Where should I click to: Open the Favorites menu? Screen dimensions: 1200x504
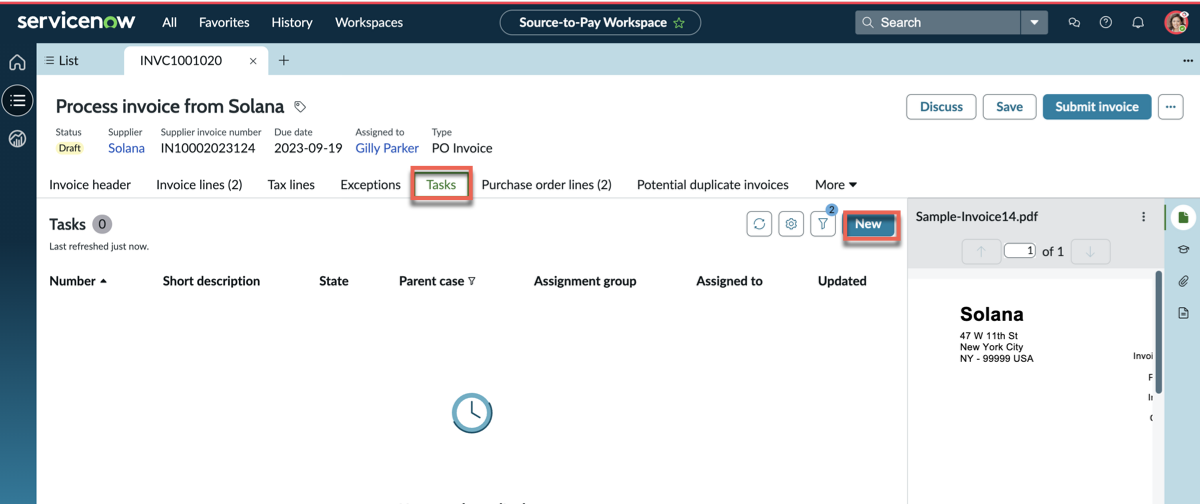(x=224, y=22)
